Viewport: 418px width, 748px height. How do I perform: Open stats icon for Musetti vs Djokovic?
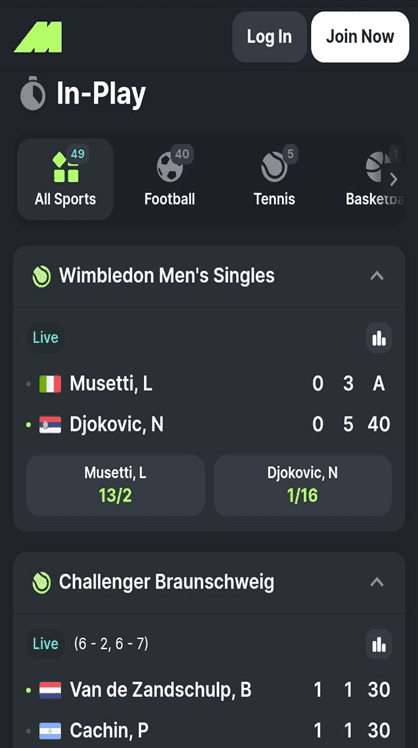379,338
